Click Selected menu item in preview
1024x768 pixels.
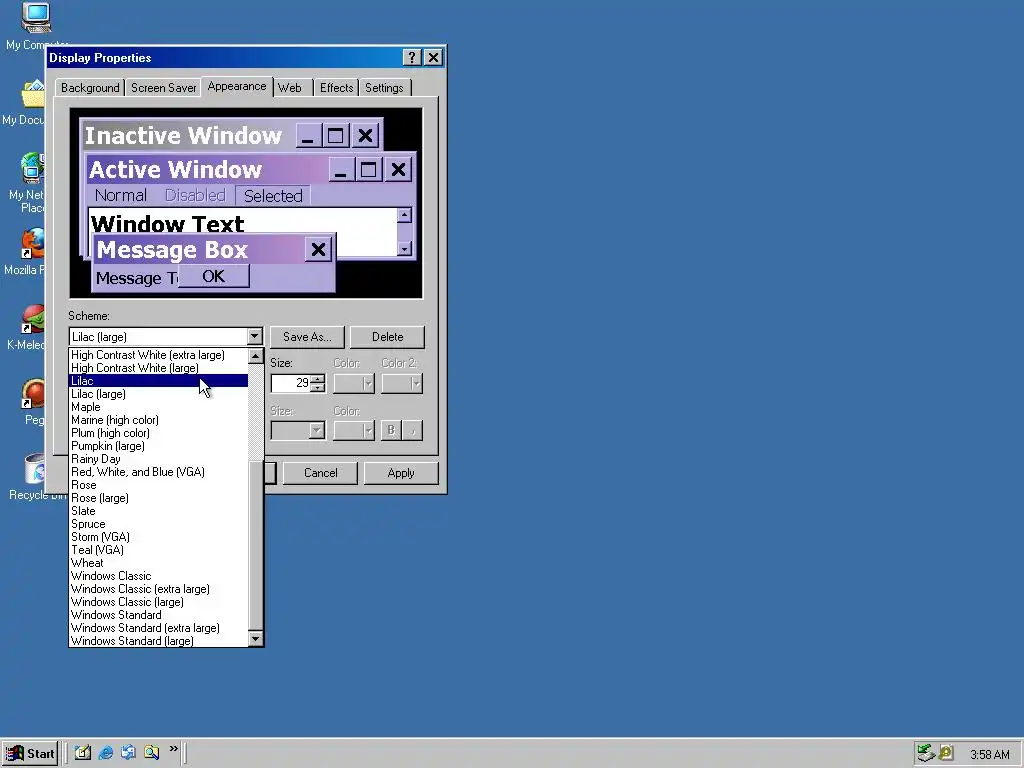[x=273, y=196]
